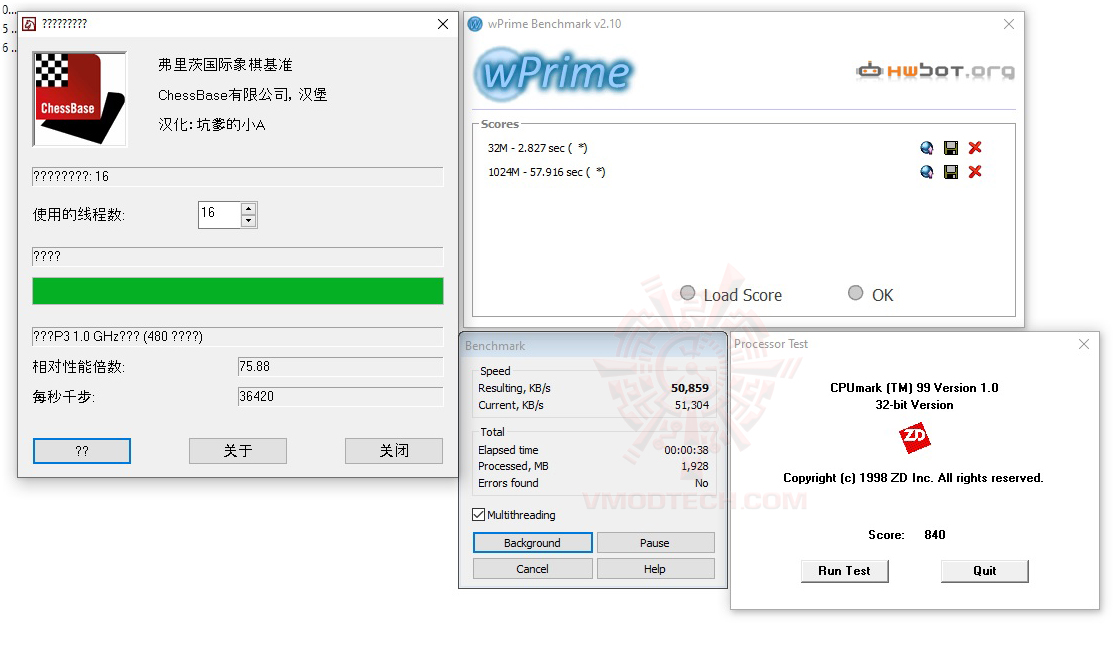Viewport: 1119px width, 650px height.
Task: Click the ?? start button in Fritz benchmark
Action: 82,451
